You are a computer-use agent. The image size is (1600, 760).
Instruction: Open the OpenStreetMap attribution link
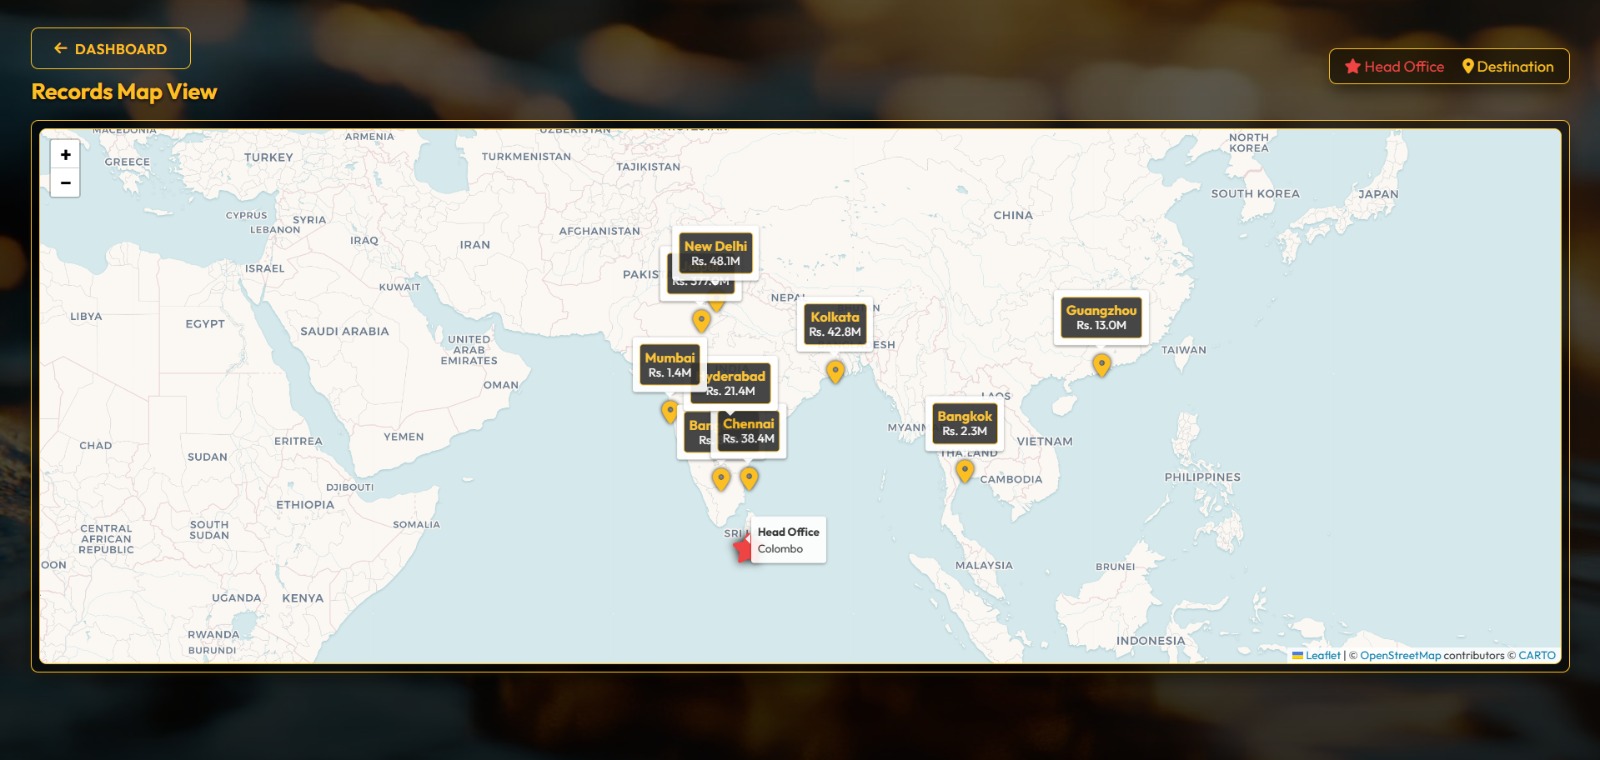(1400, 656)
